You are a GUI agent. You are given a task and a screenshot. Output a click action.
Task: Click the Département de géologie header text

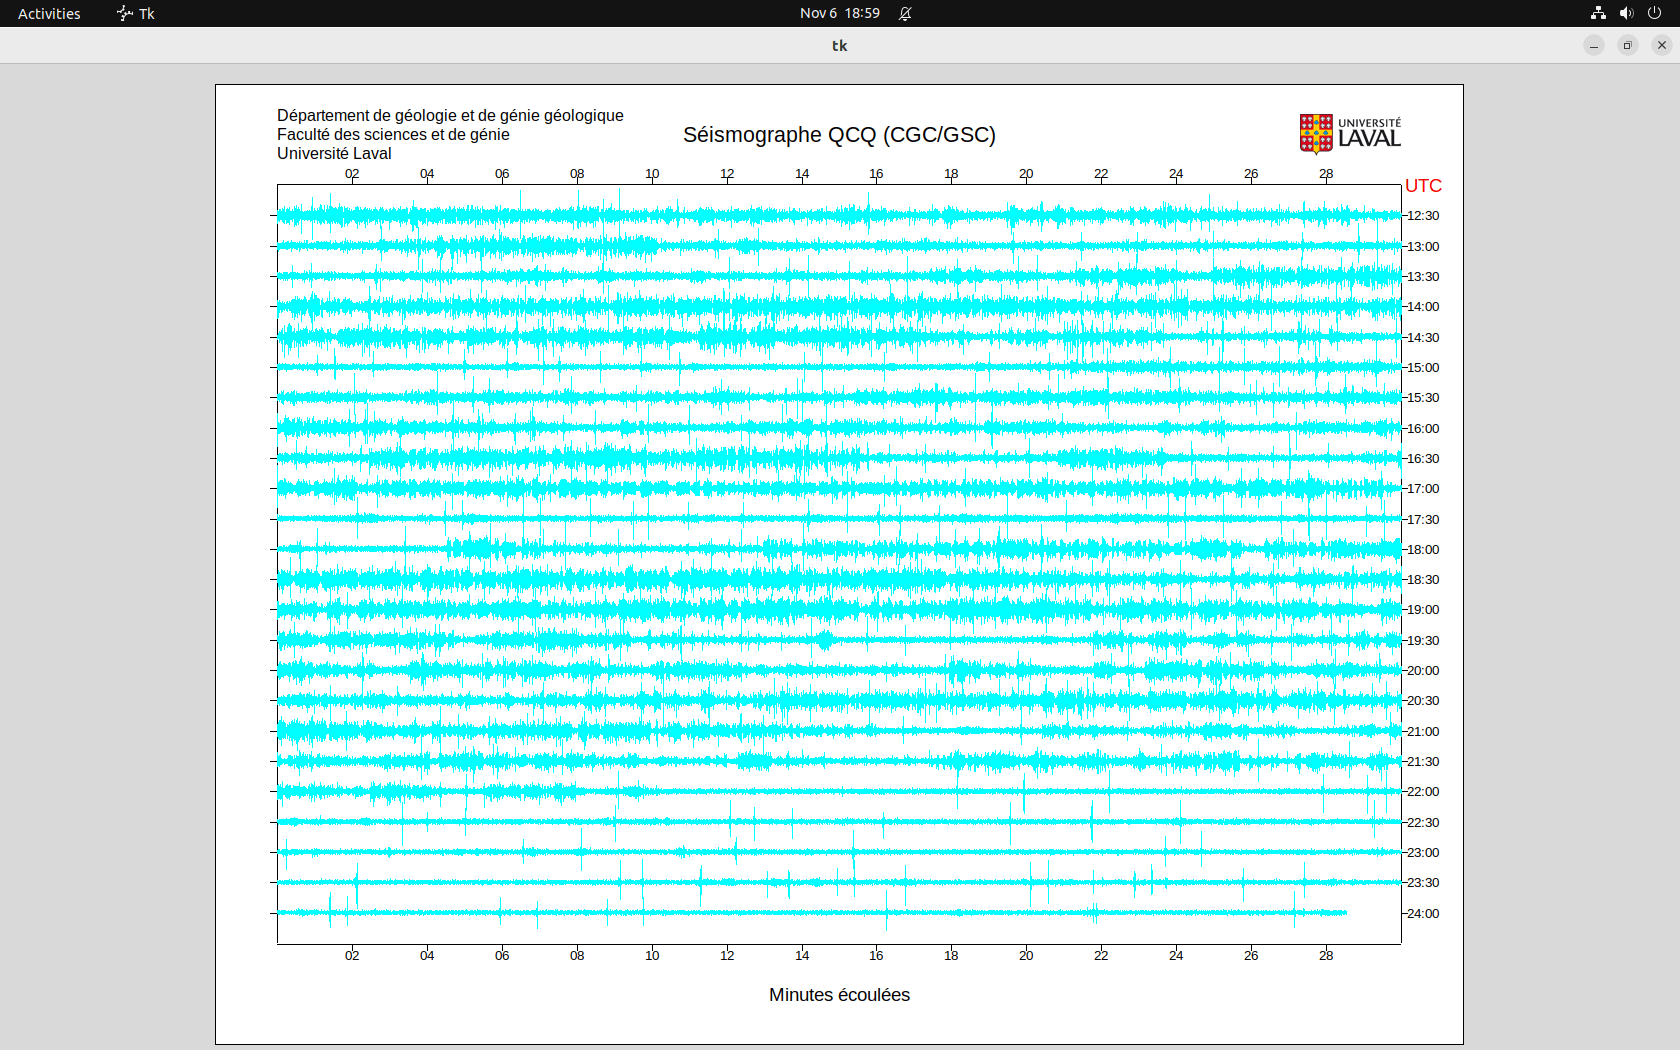[x=450, y=116]
